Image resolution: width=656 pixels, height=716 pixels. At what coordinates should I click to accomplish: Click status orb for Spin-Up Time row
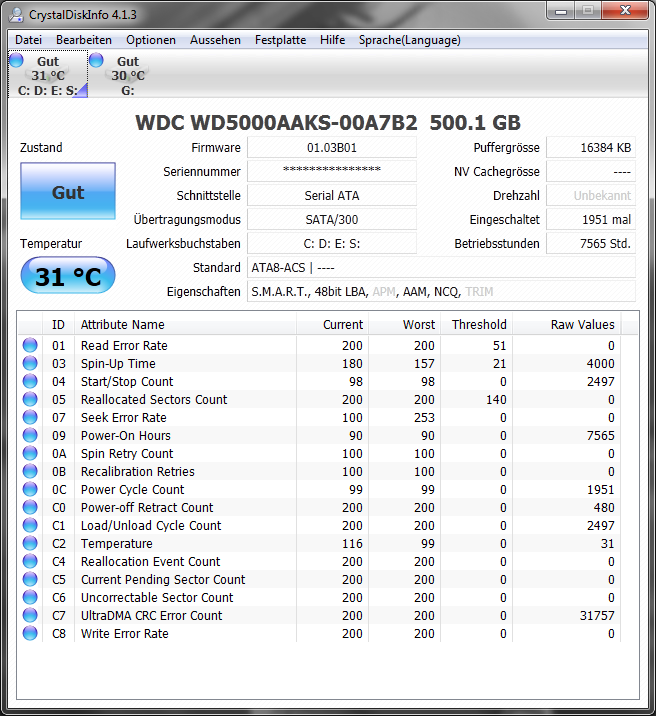[x=30, y=363]
